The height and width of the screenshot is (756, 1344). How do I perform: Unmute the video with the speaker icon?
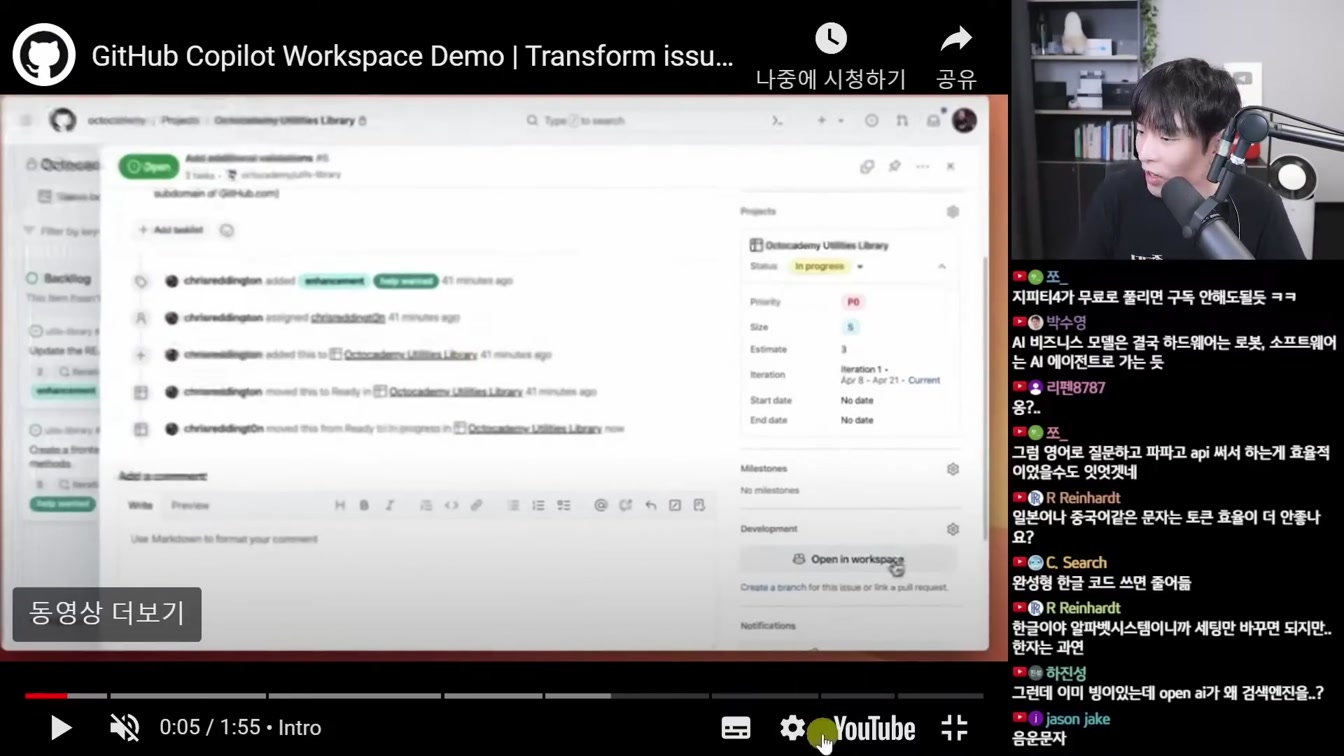click(x=124, y=728)
